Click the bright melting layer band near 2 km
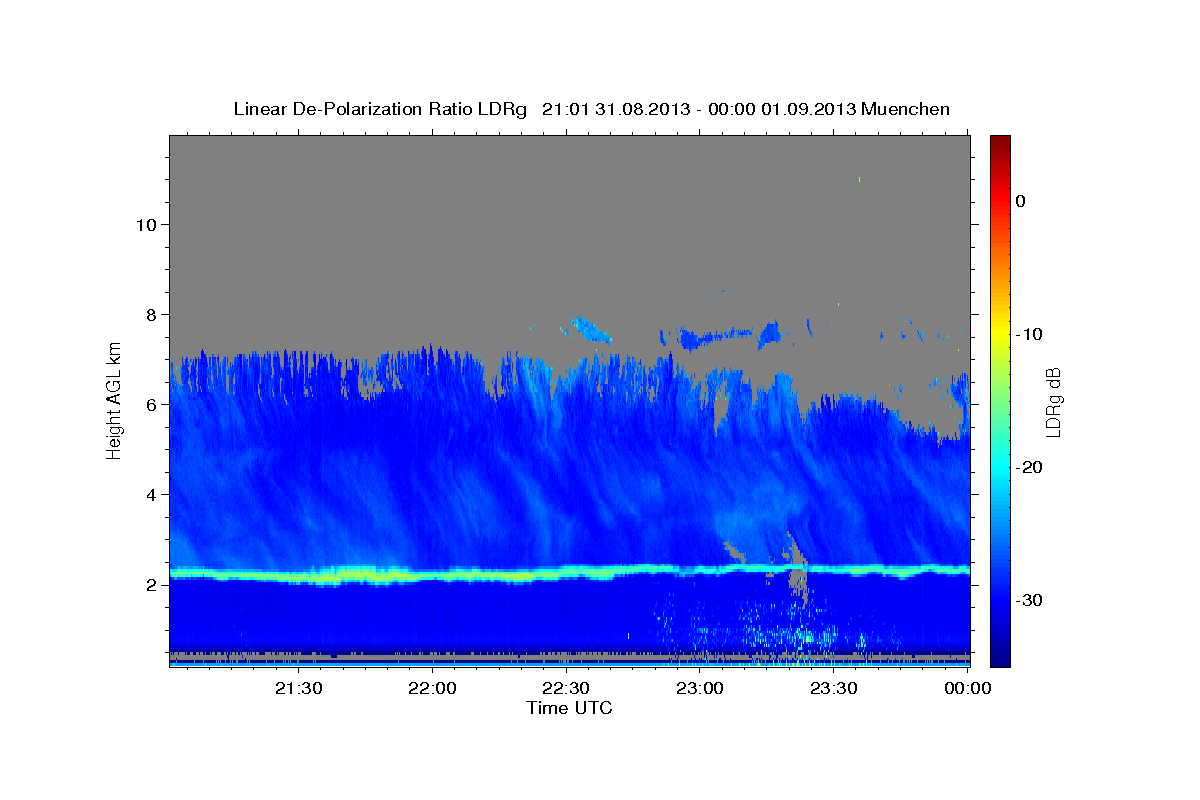This screenshot has height=800, width=1200. click(x=569, y=572)
